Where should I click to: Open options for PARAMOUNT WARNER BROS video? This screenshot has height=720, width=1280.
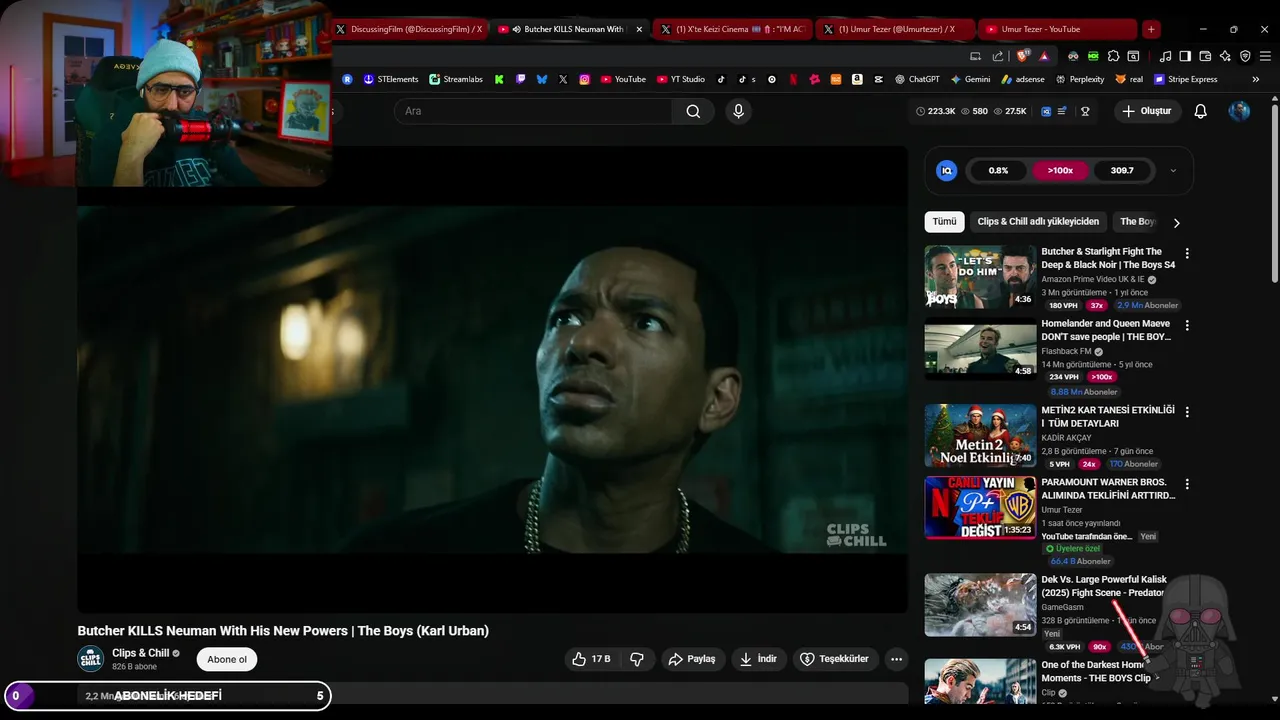pos(1187,484)
